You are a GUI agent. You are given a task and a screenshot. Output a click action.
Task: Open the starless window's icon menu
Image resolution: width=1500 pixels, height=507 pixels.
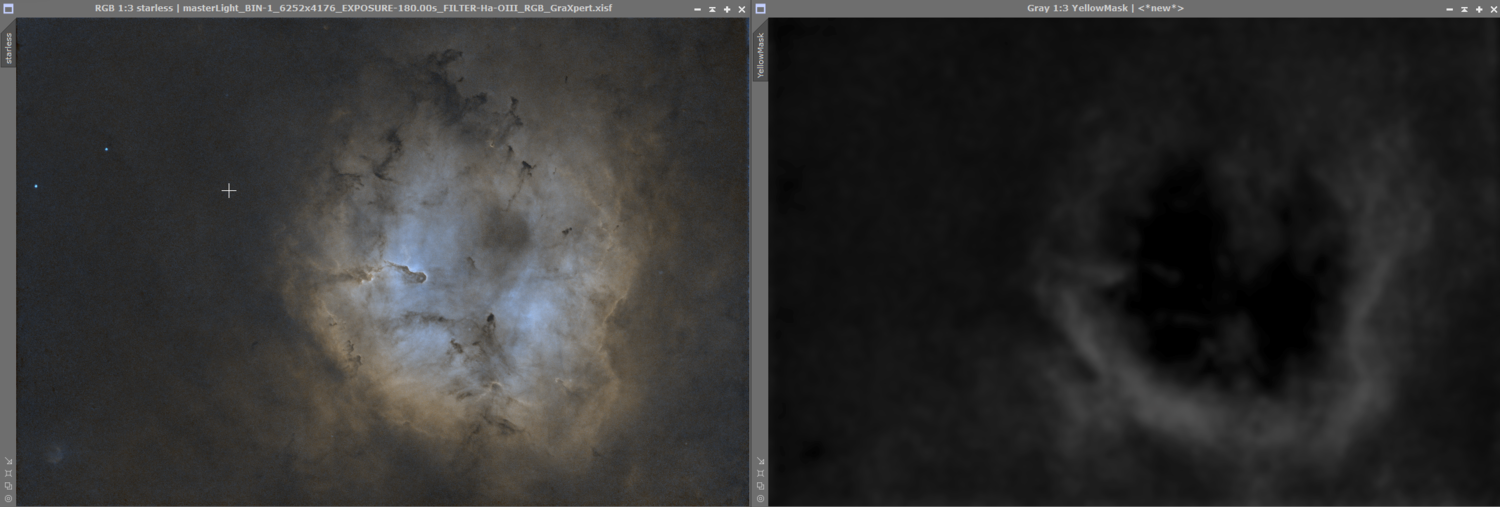tap(8, 8)
